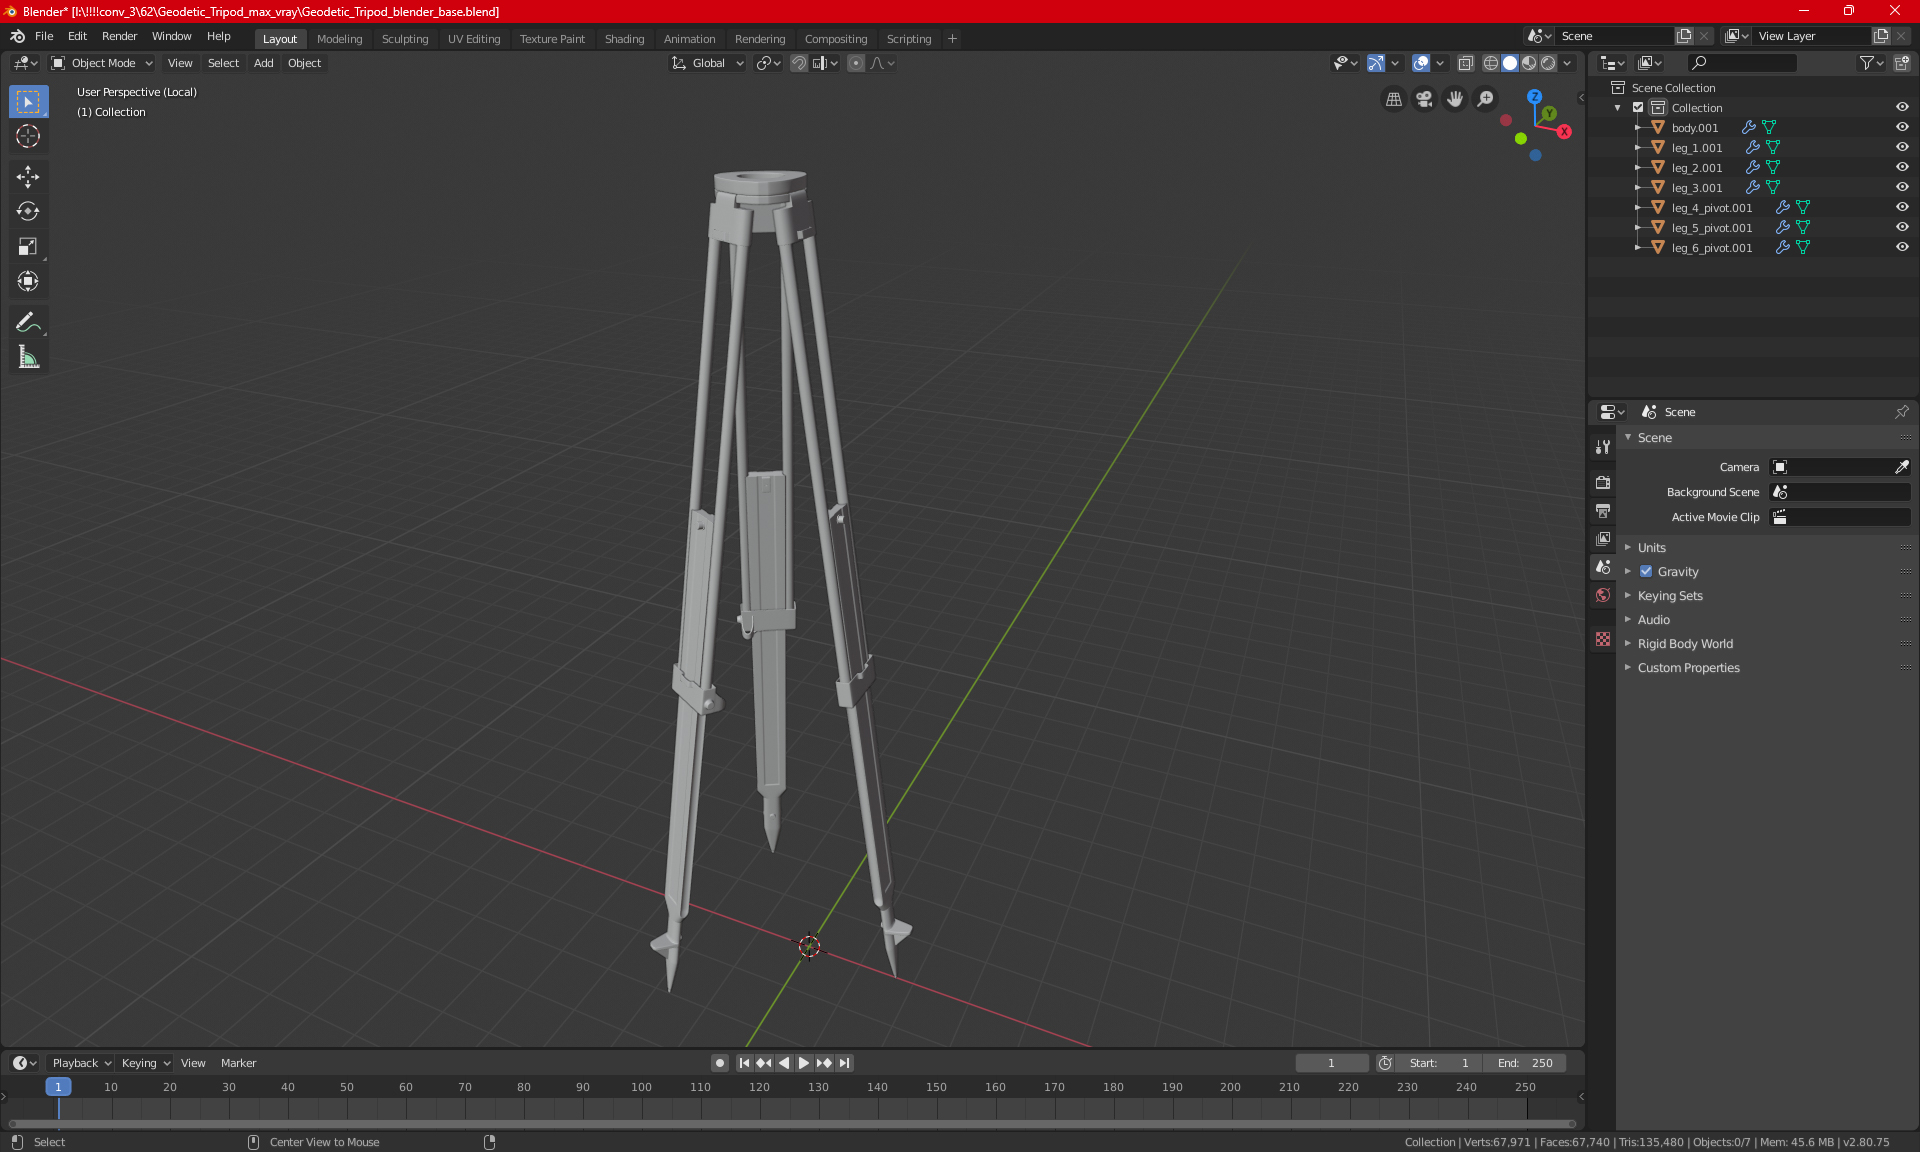
Task: Play the animation forward
Action: pos(803,1063)
